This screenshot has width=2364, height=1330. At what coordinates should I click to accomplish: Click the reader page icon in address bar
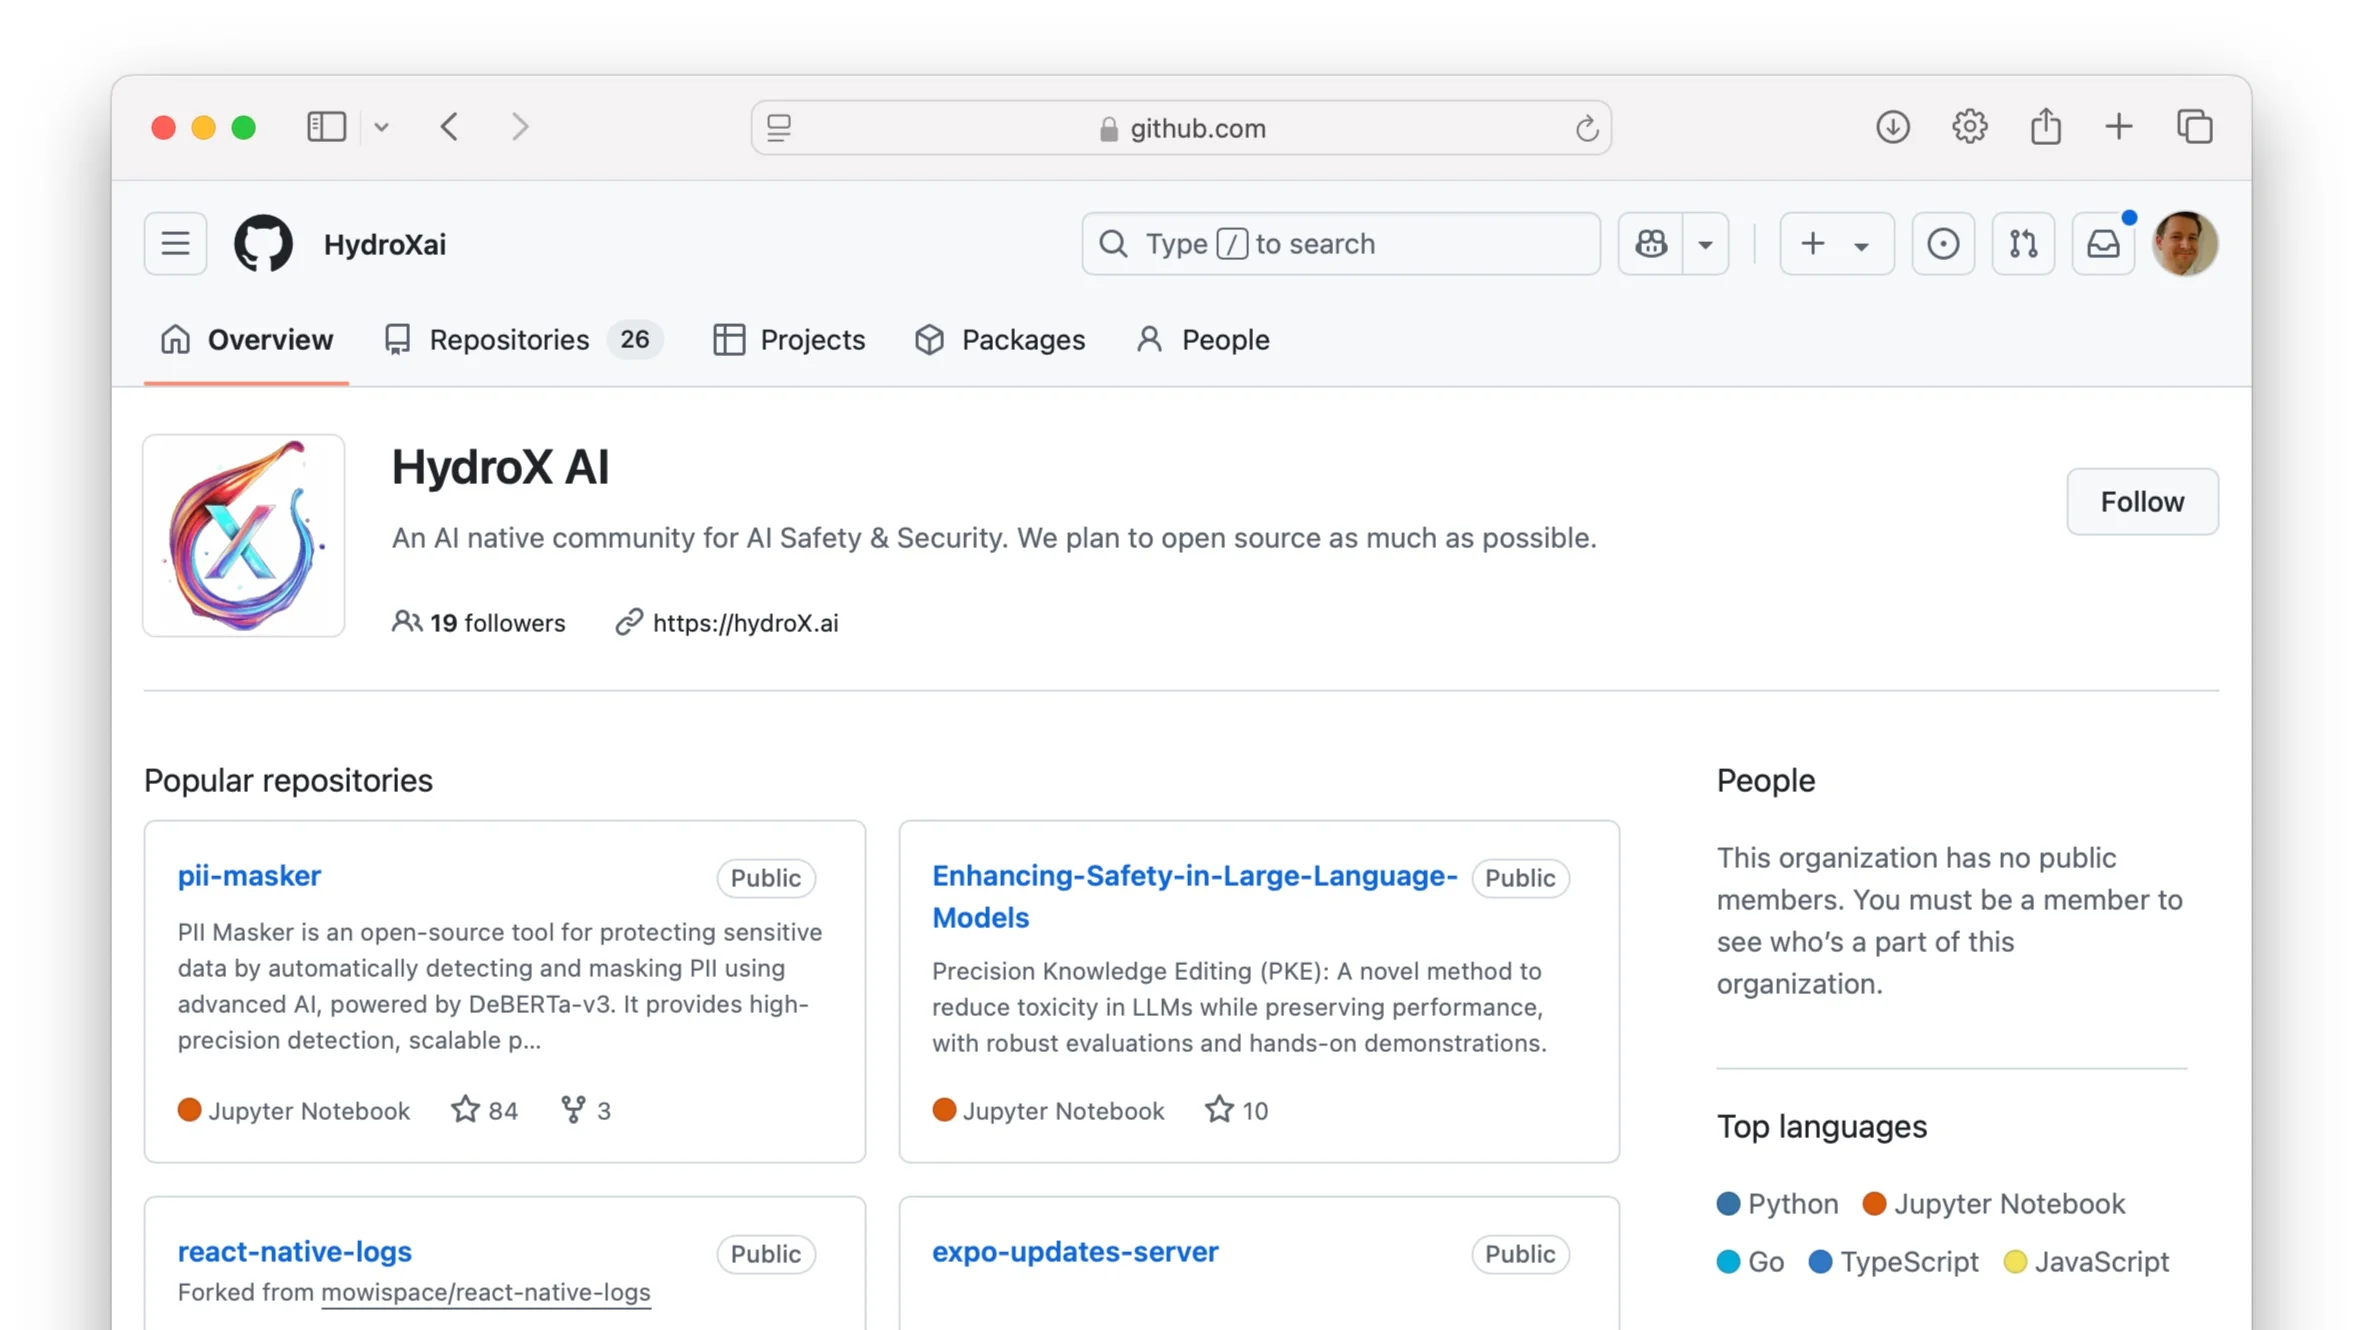(x=779, y=127)
